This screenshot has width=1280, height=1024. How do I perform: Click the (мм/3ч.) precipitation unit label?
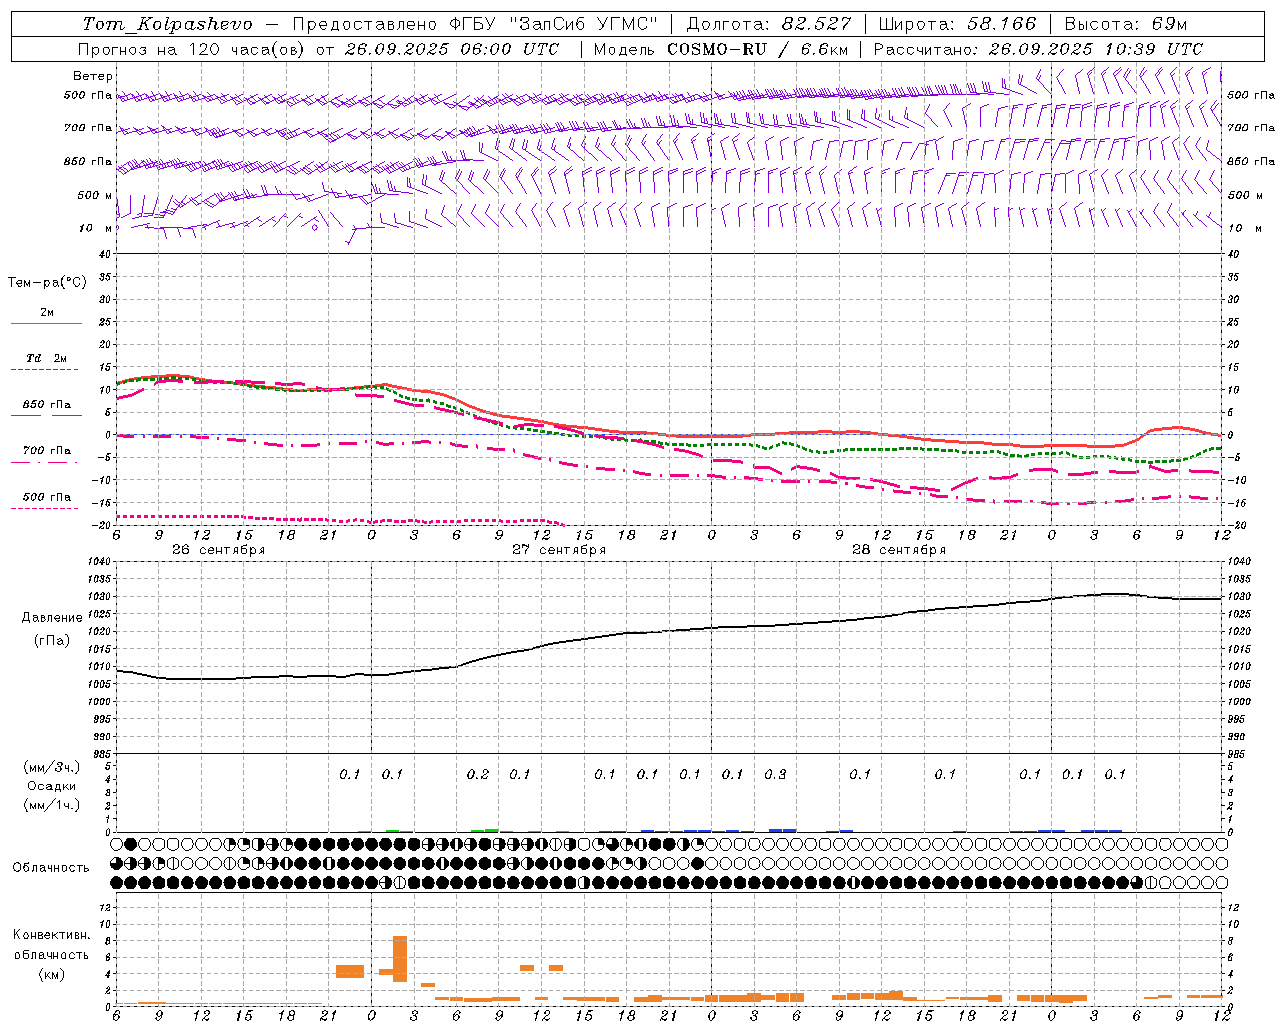click(x=52, y=767)
